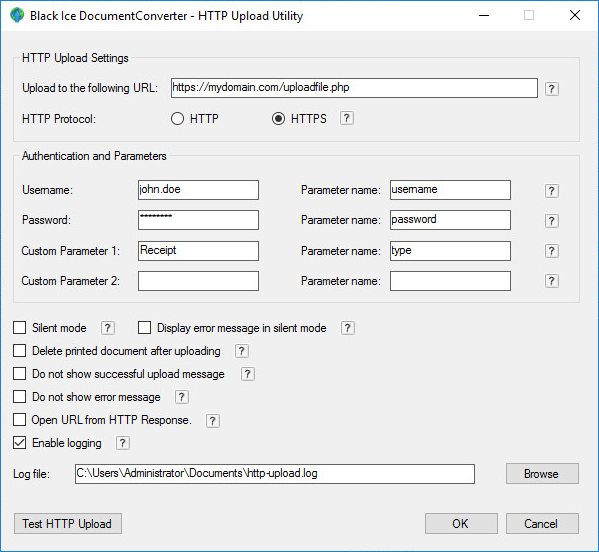Select the HTTP protocol radio button

tap(177, 118)
